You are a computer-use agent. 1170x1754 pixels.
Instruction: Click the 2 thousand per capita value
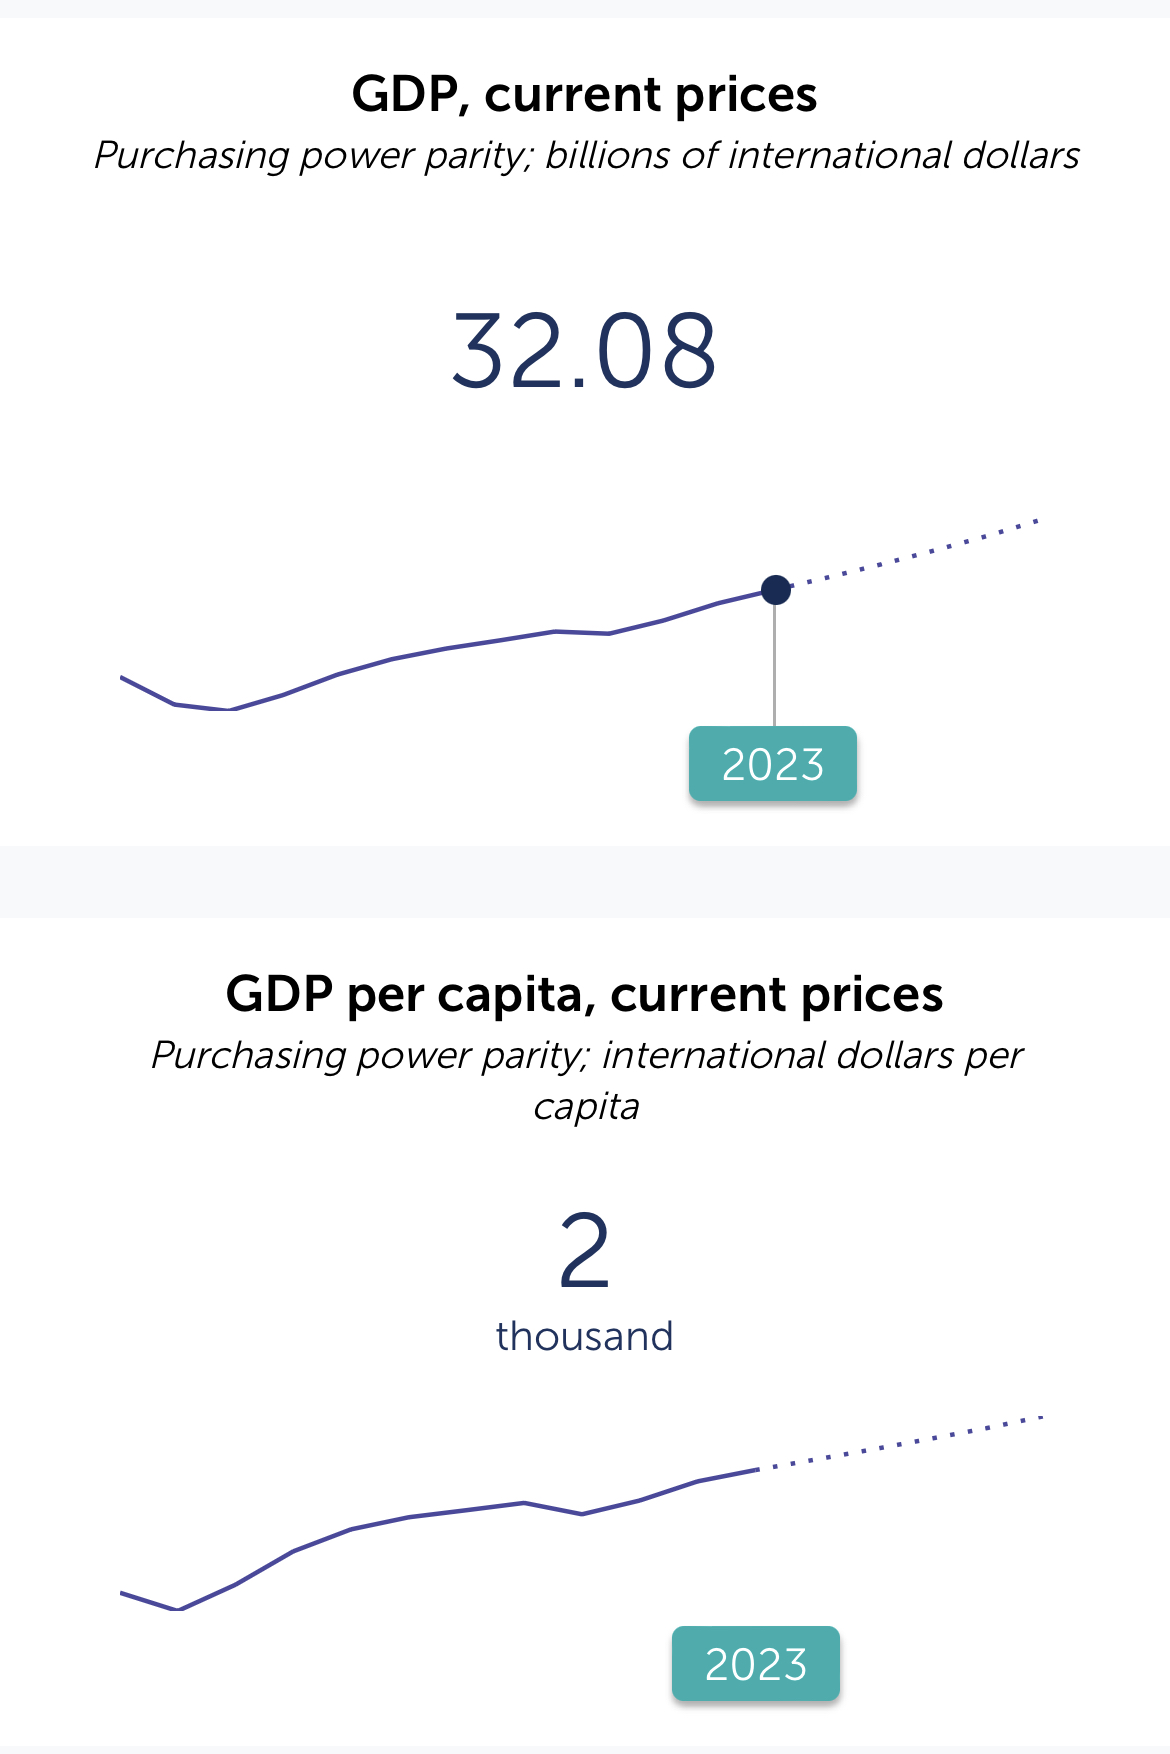(585, 1281)
